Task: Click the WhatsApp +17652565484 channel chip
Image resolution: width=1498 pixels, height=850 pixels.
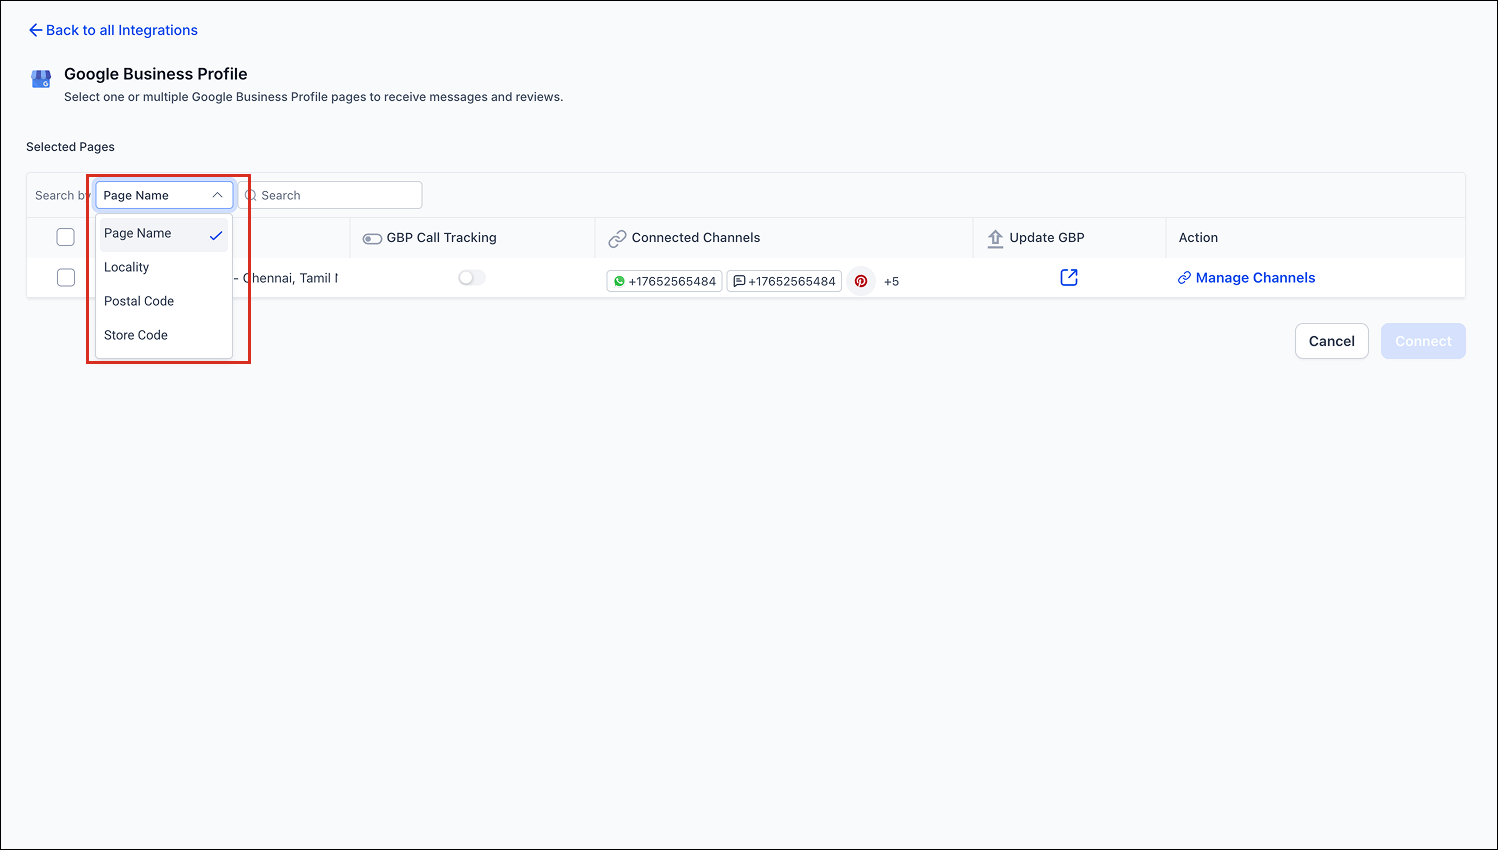Action: [x=664, y=281]
